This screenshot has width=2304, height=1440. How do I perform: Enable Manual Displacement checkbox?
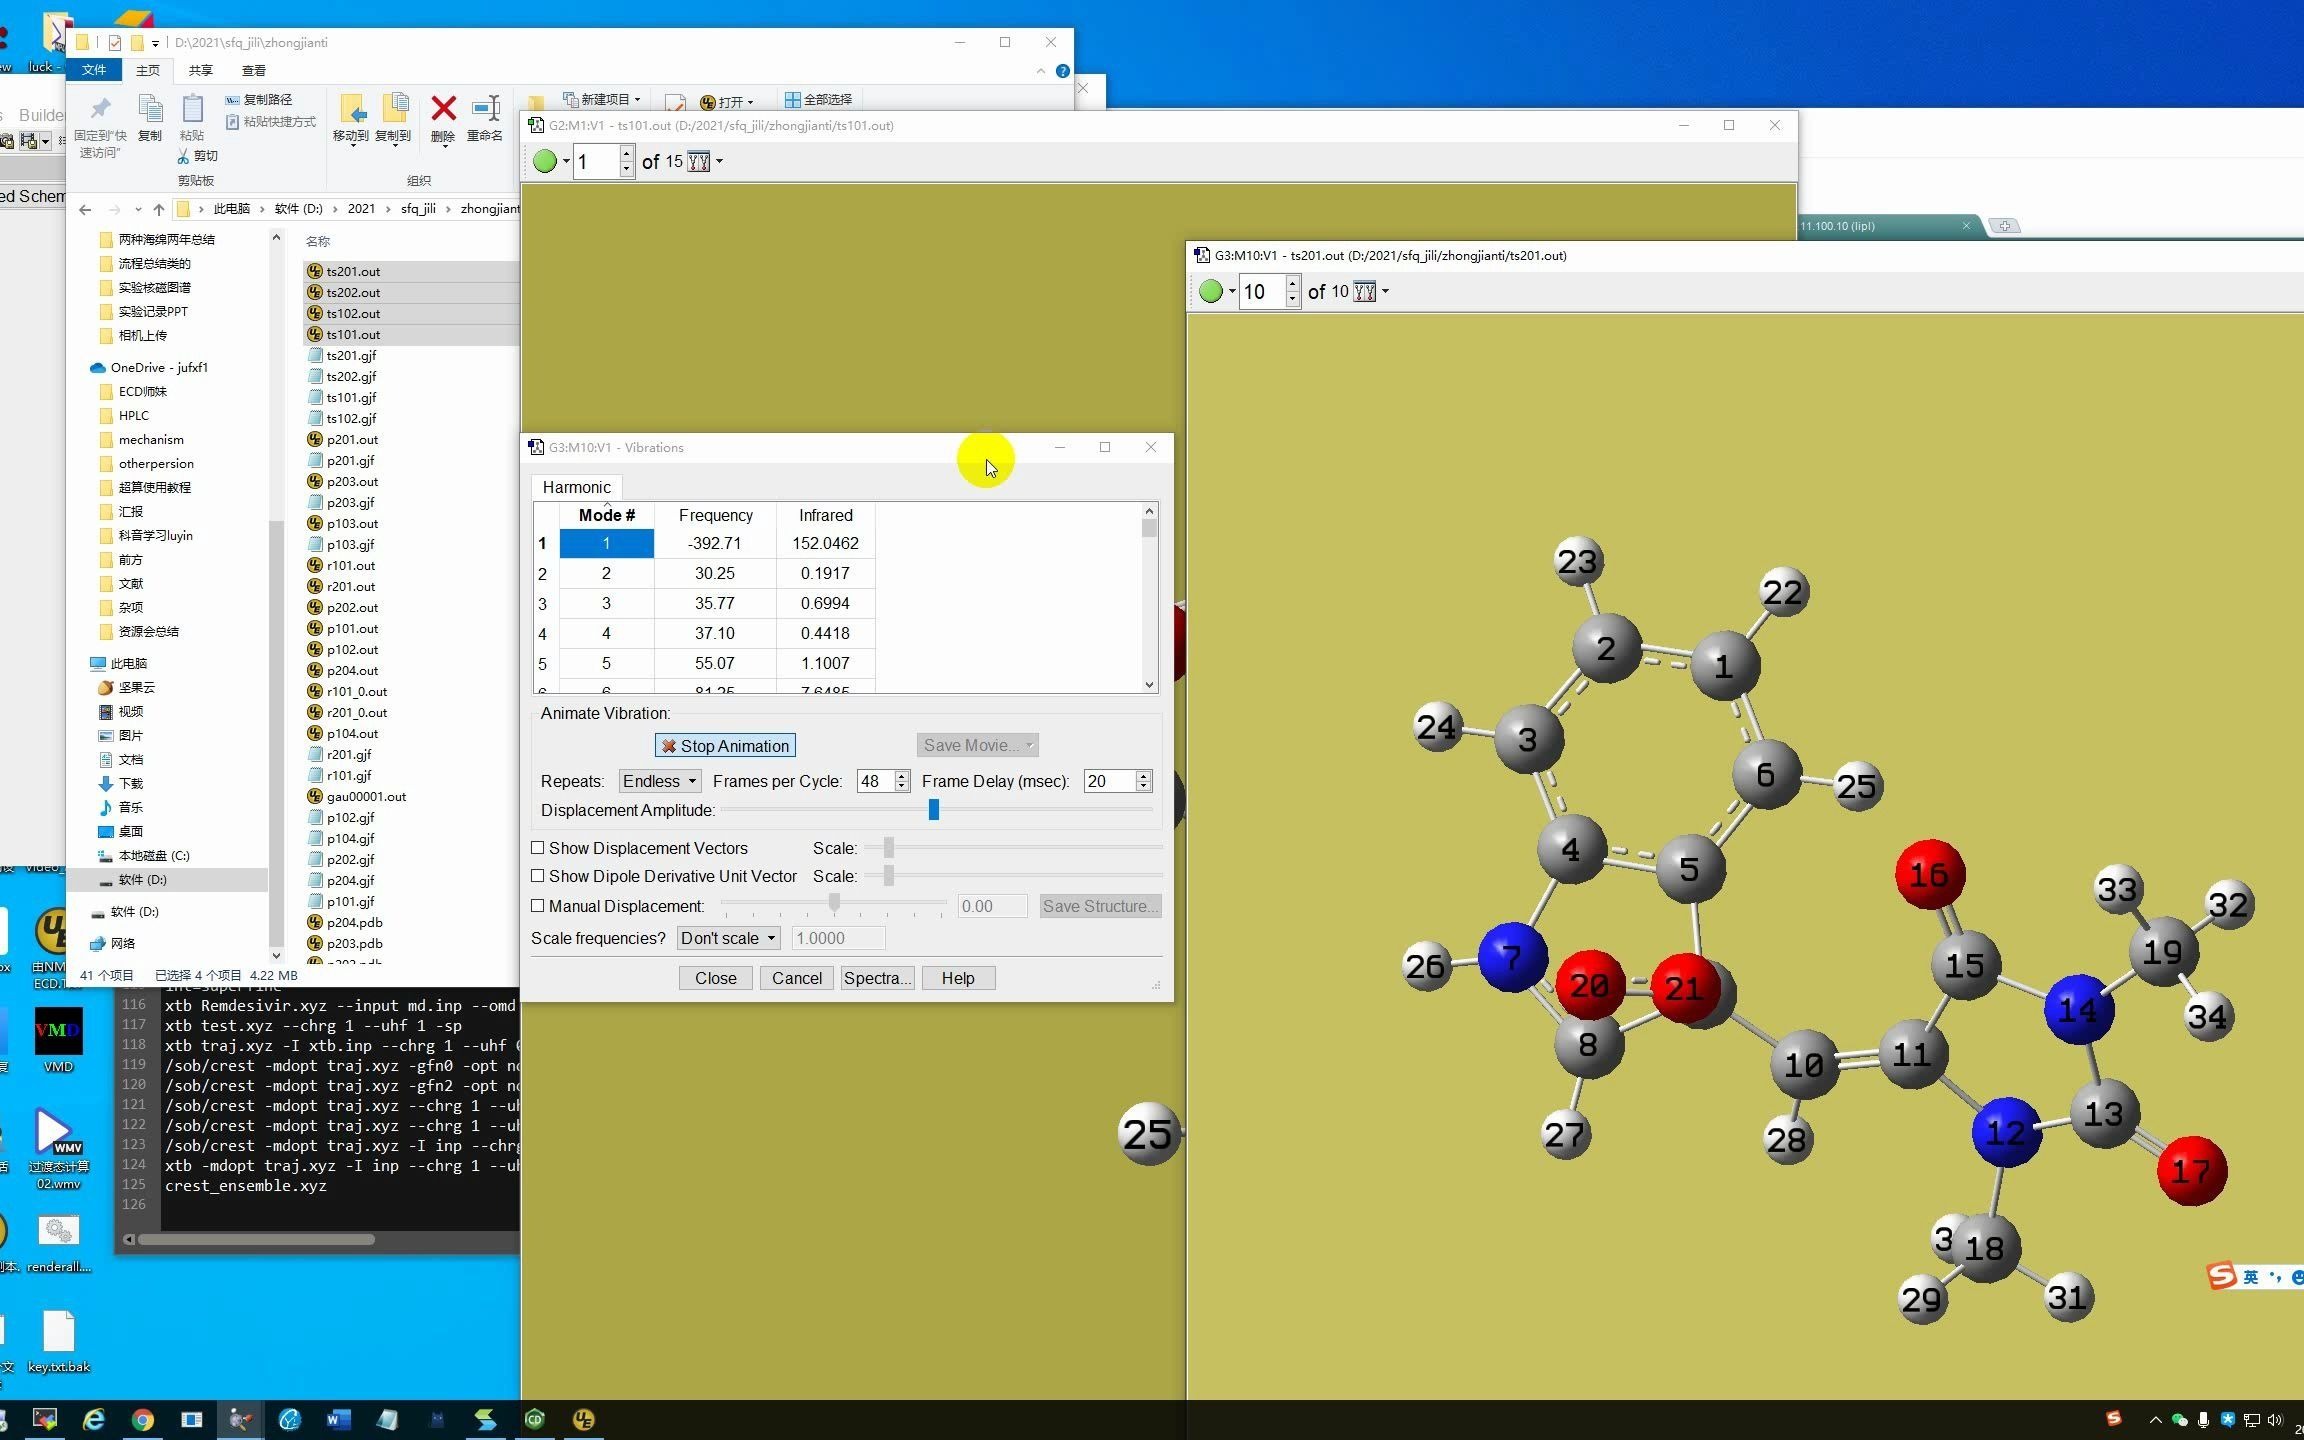click(x=538, y=906)
